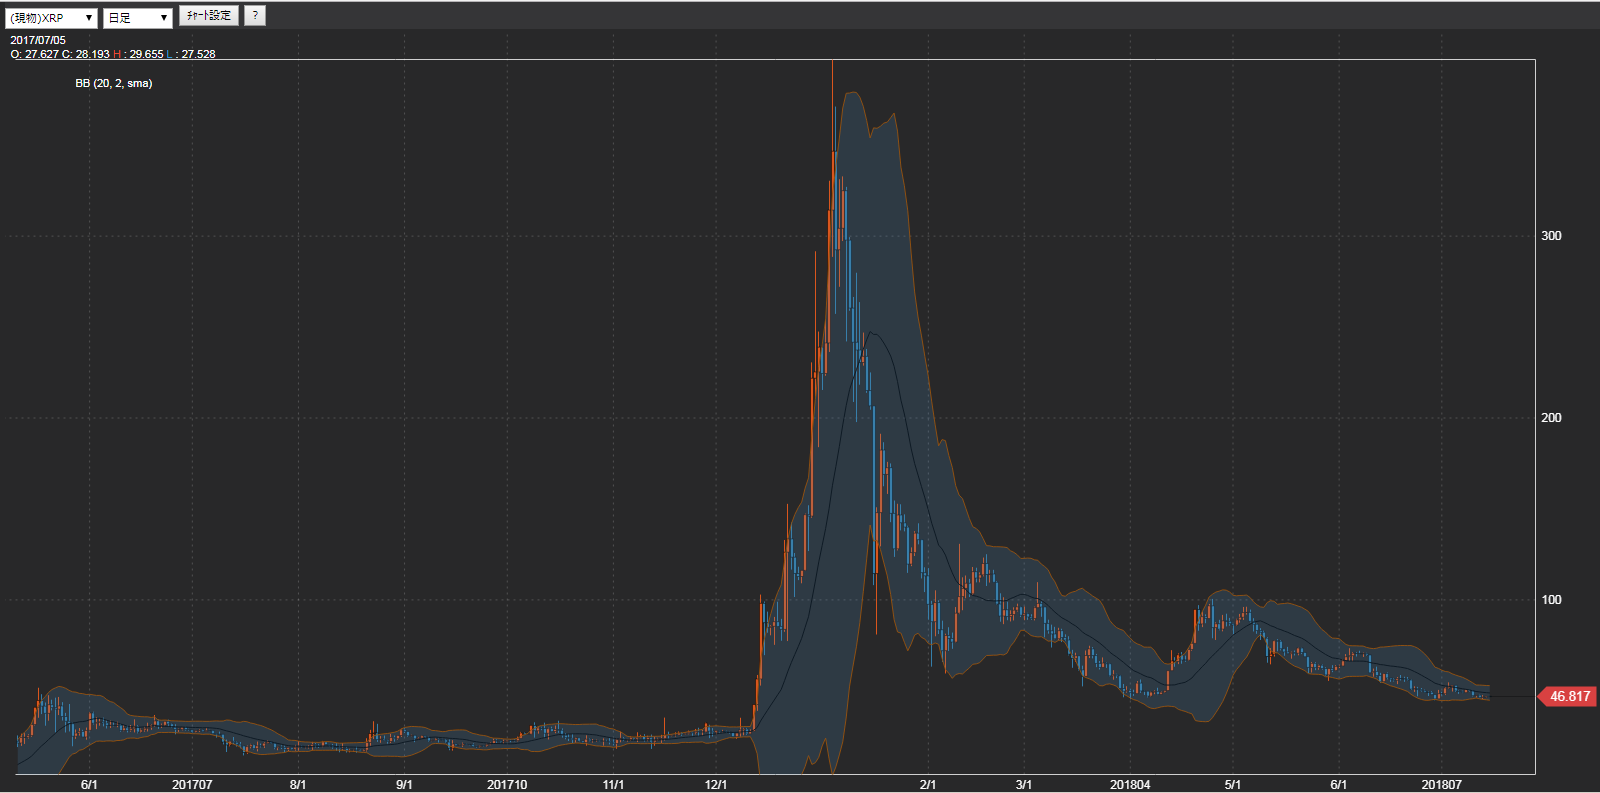Select the 8/1 date axis label

[298, 784]
